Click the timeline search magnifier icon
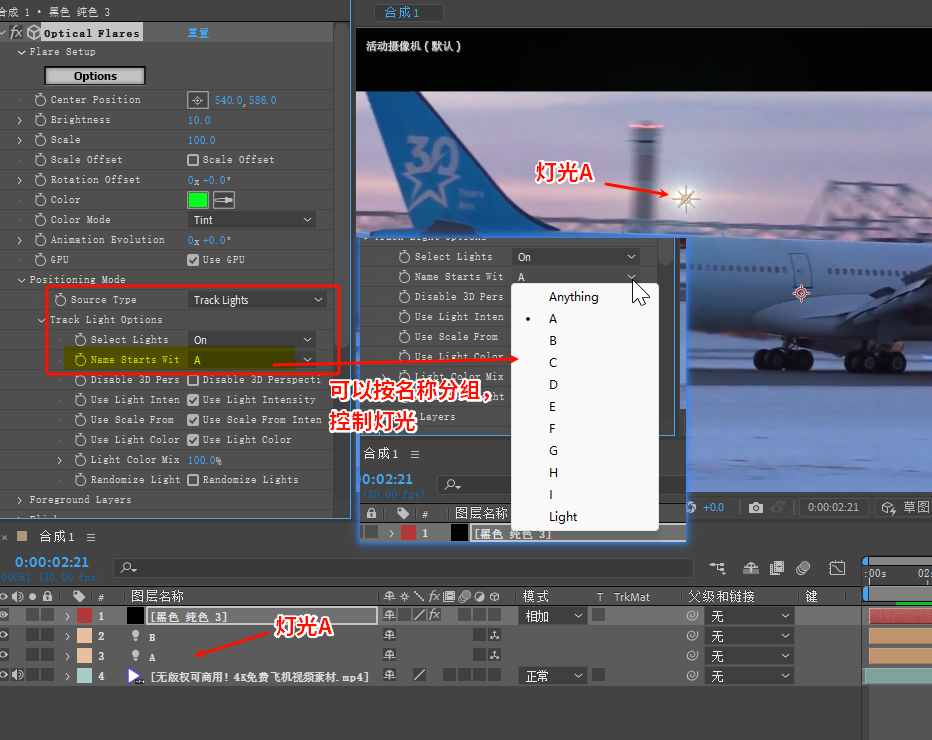932x740 pixels. click(x=128, y=568)
